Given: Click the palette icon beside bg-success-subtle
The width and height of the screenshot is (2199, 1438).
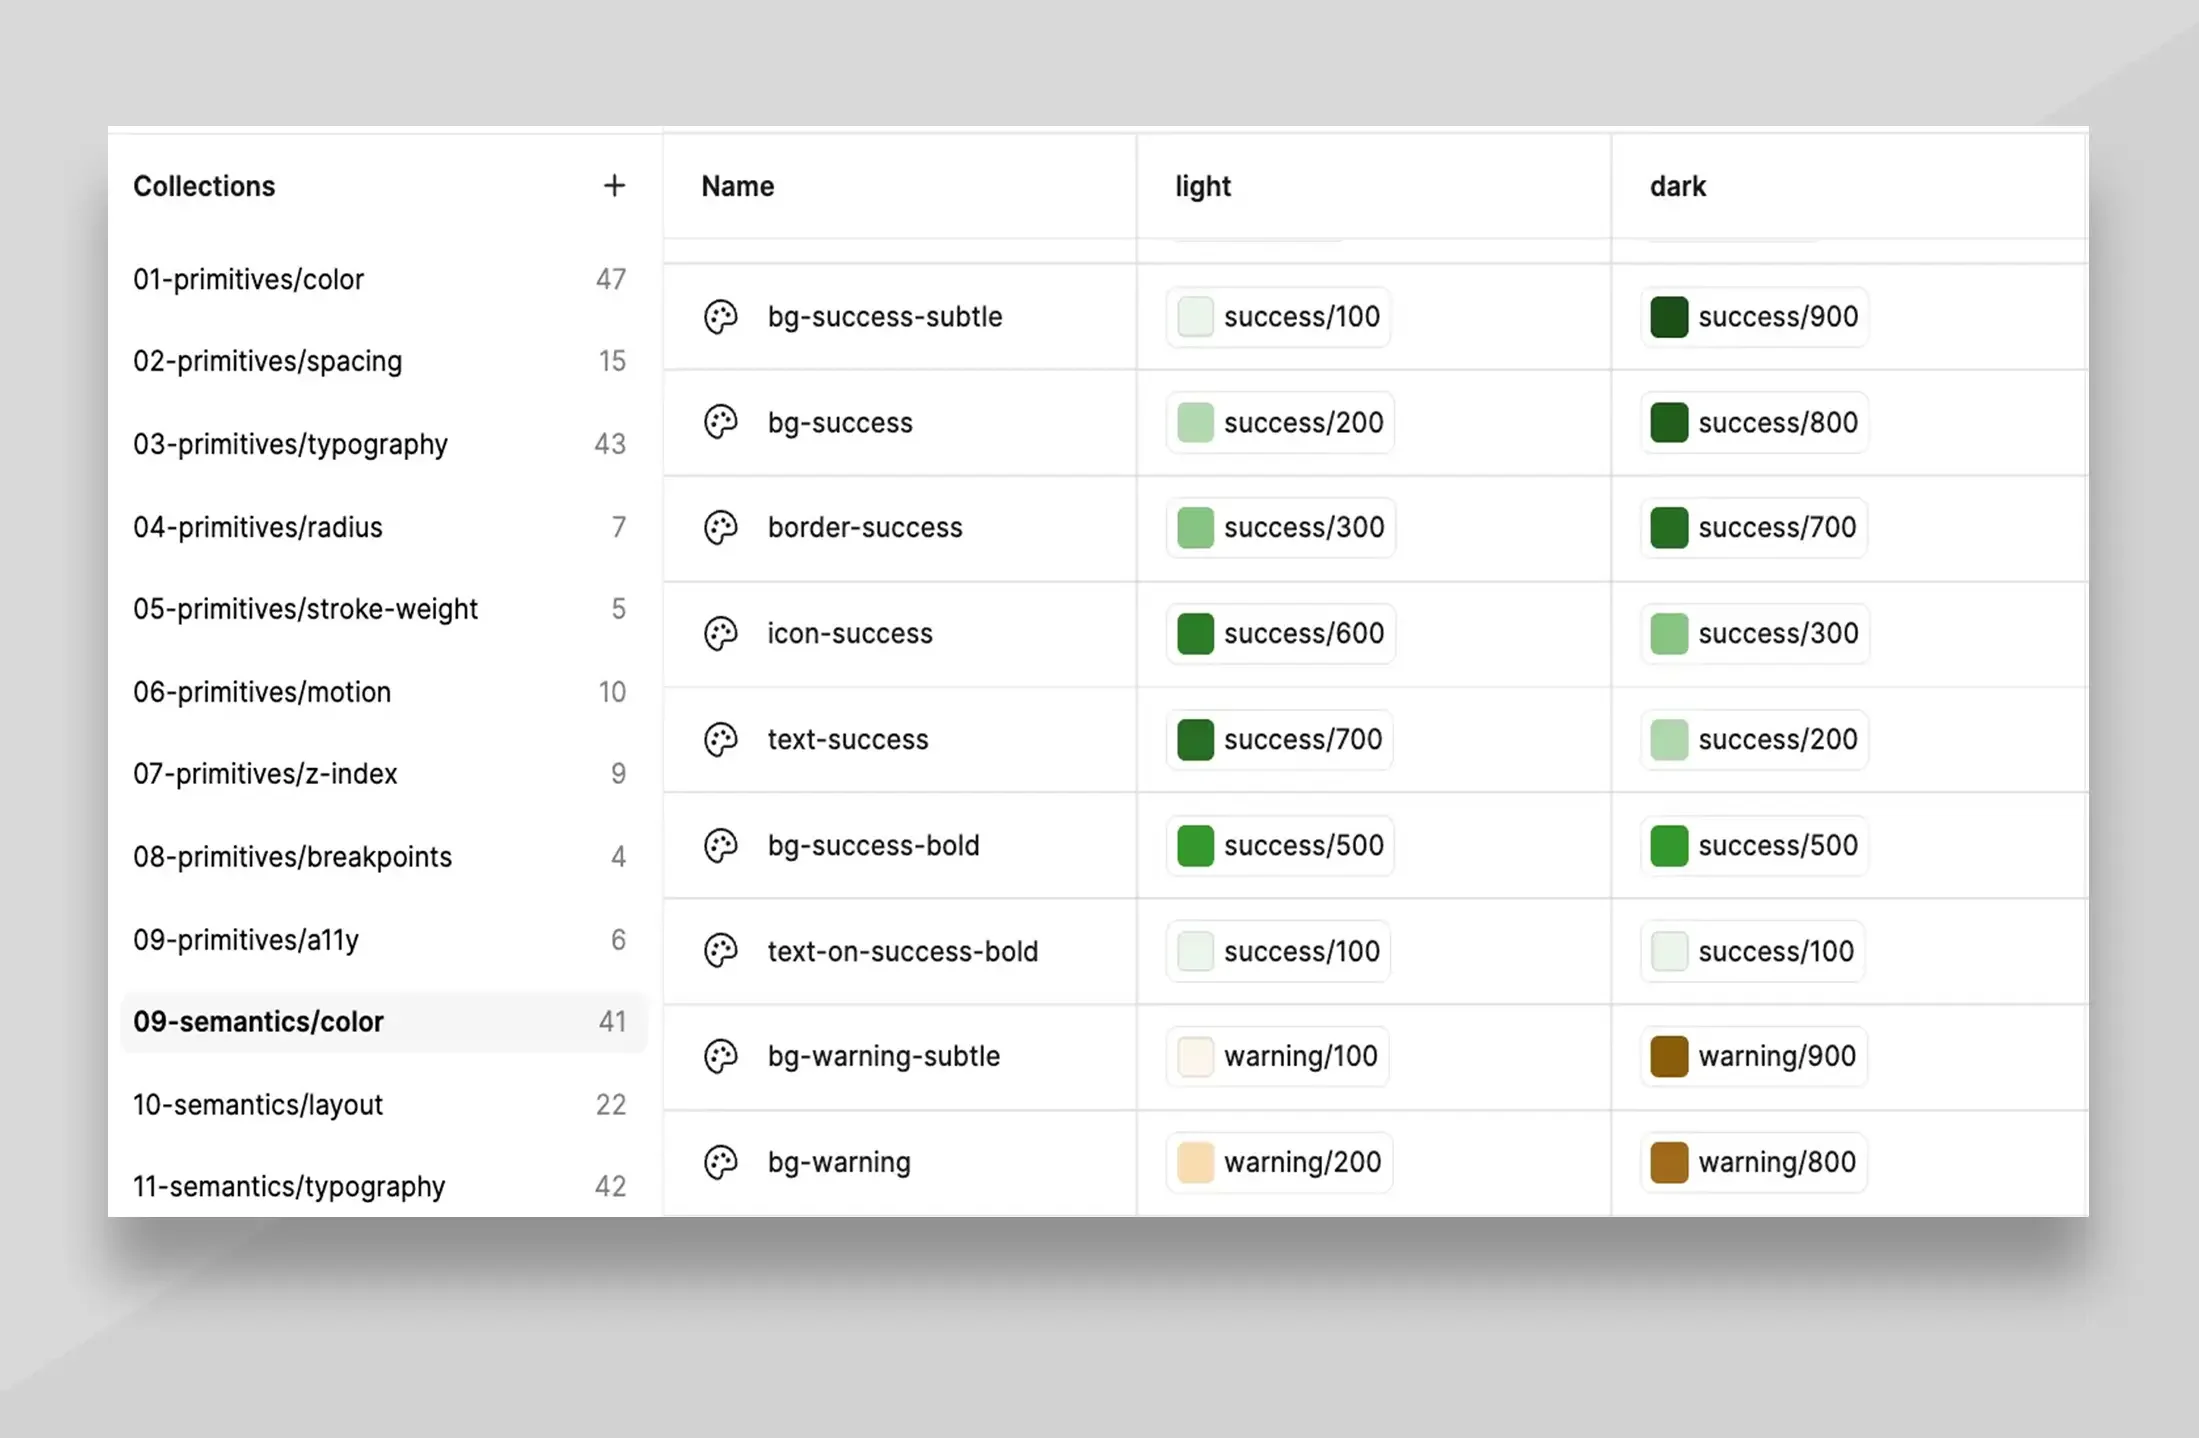Looking at the screenshot, I should point(721,317).
